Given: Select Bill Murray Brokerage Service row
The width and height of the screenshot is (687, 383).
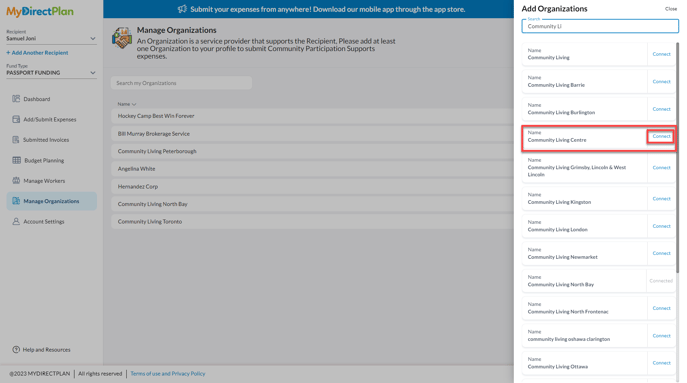Looking at the screenshot, I should (312, 134).
